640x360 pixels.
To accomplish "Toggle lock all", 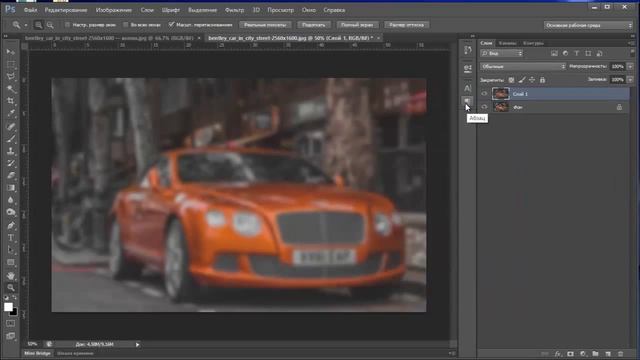I will point(542,80).
